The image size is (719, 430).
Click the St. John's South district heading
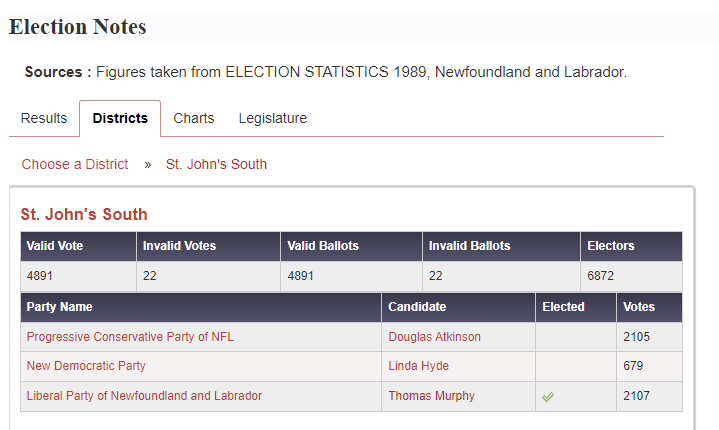click(84, 215)
